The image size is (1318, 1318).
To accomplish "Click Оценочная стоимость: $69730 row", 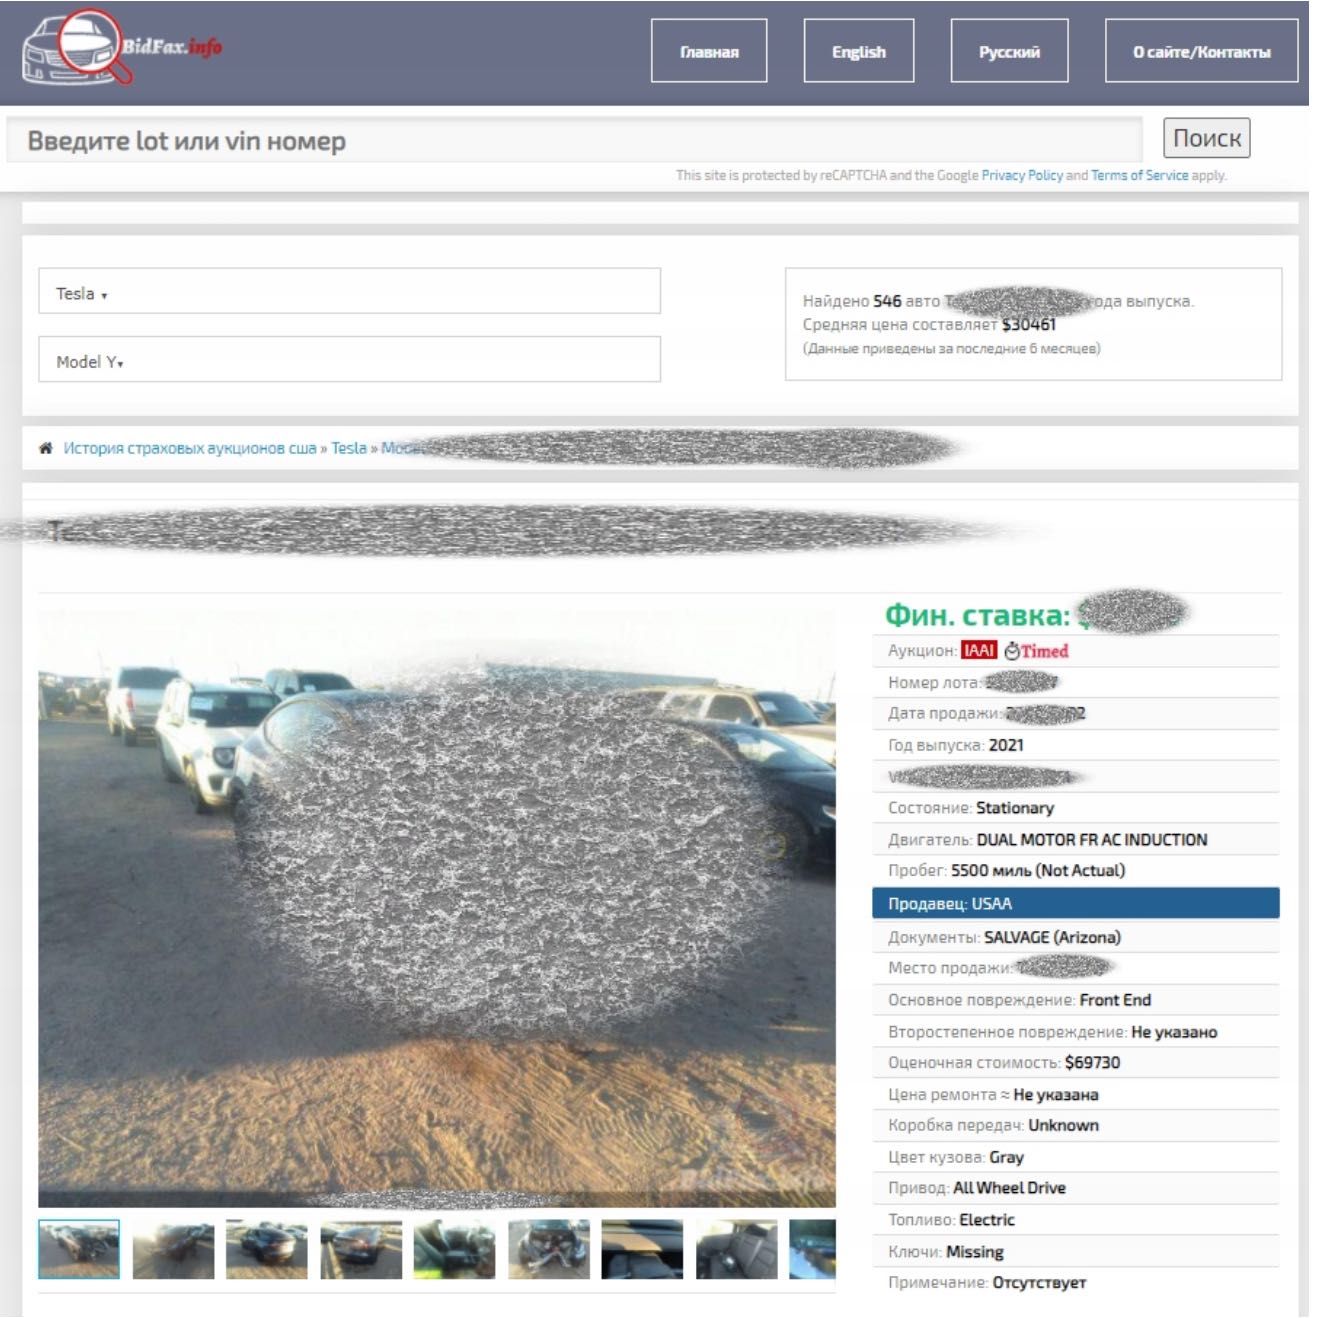I will 1076,1062.
